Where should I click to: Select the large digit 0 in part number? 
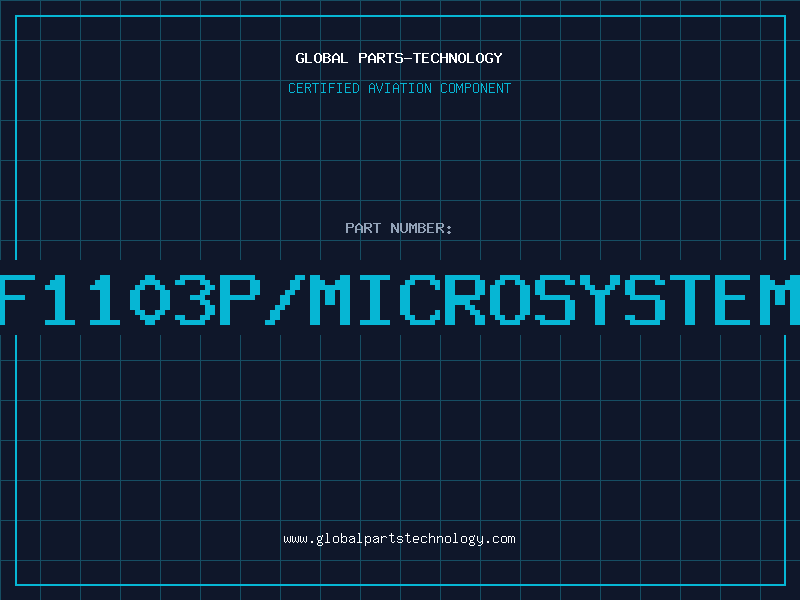[x=149, y=300]
